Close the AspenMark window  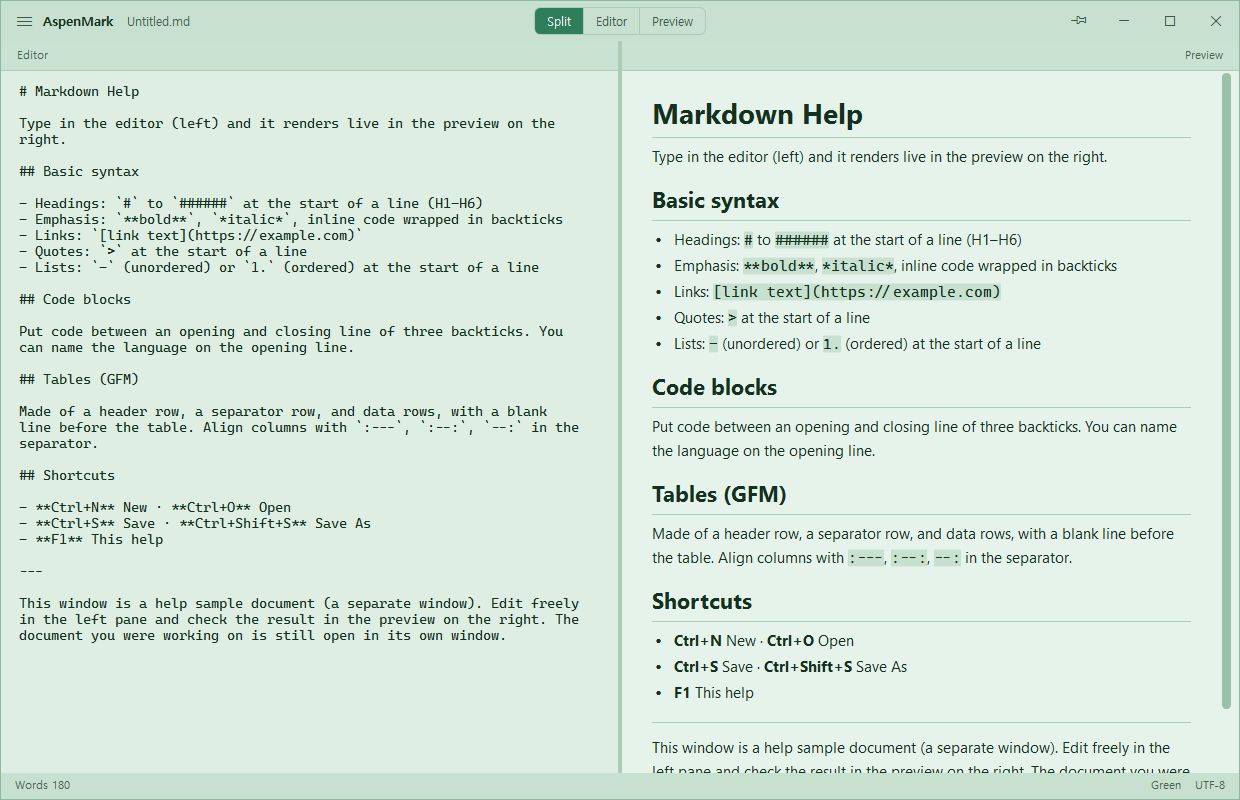[1216, 21]
